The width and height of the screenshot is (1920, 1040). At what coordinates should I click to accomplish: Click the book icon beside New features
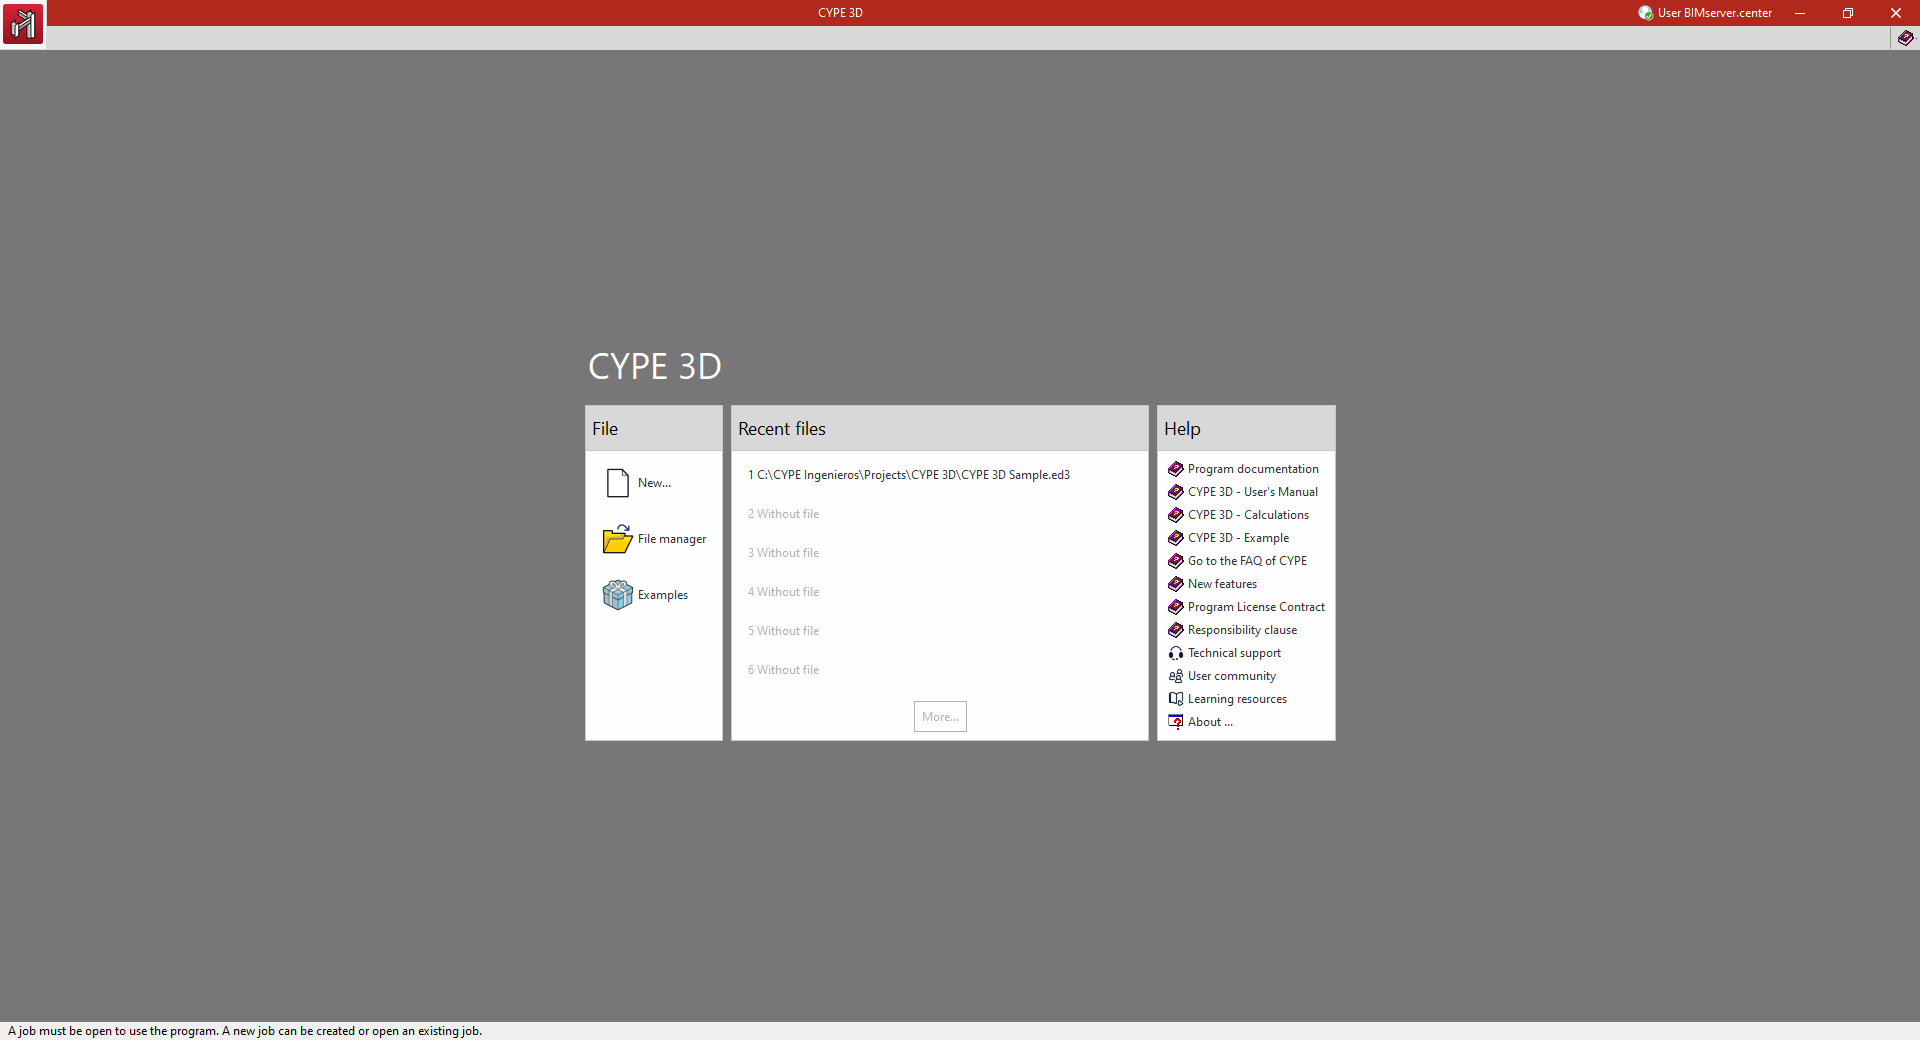tap(1176, 584)
